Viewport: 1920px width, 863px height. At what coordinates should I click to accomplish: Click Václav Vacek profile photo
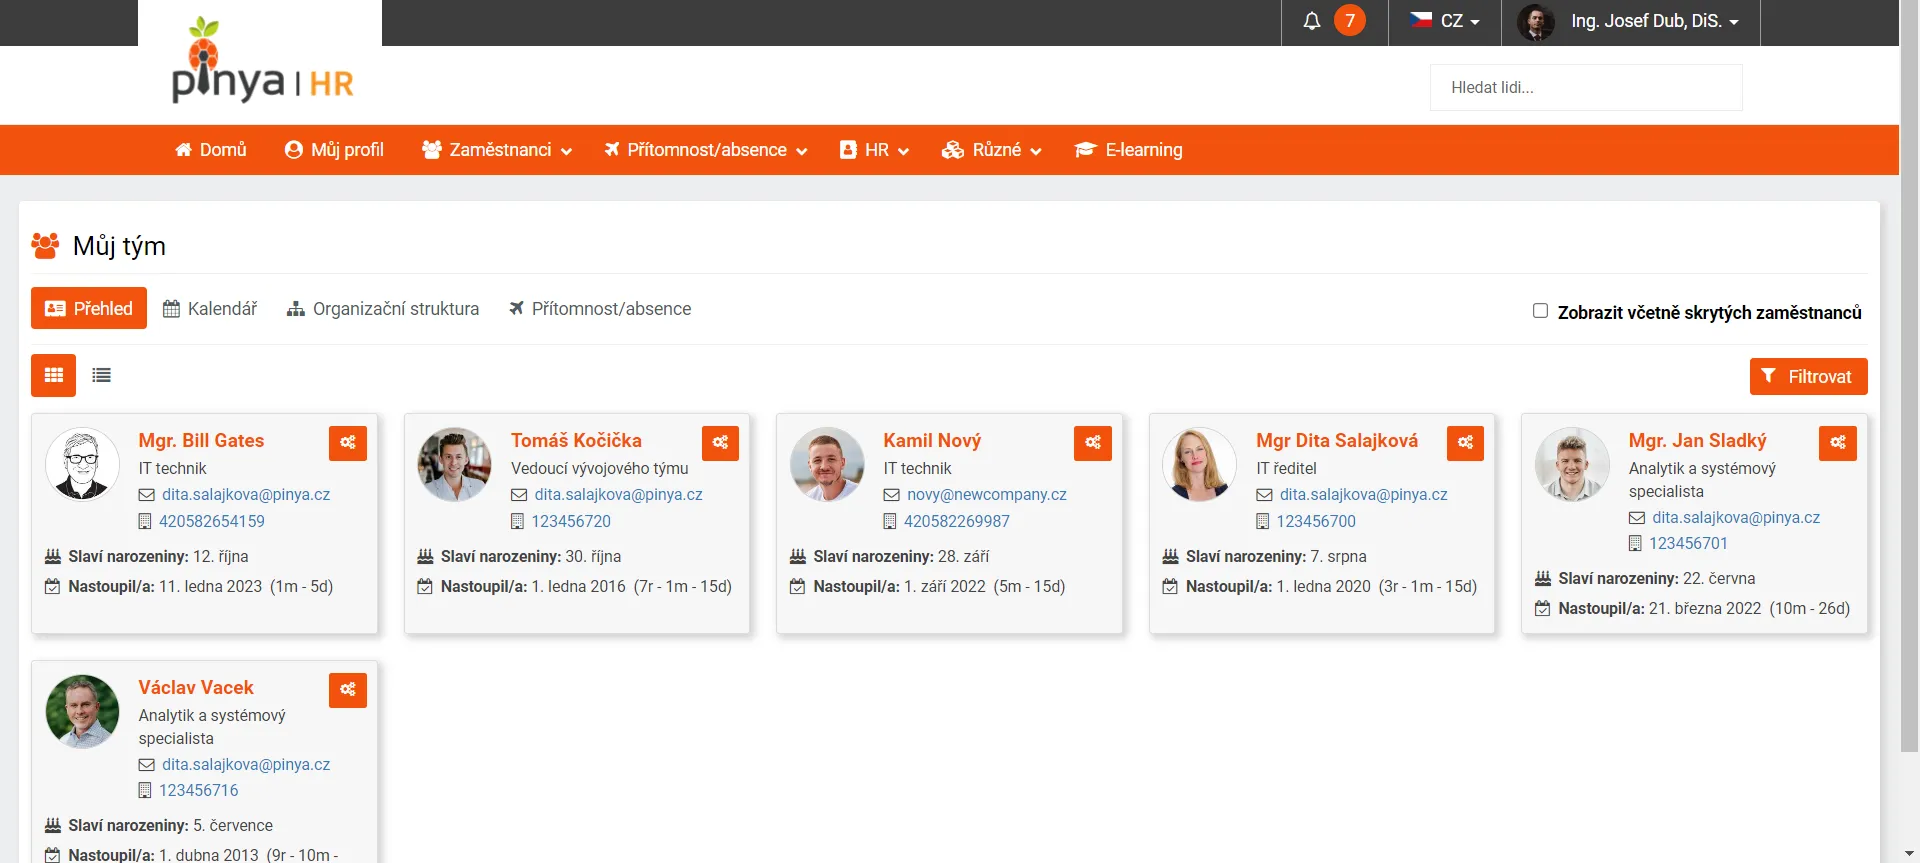pyautogui.click(x=82, y=711)
